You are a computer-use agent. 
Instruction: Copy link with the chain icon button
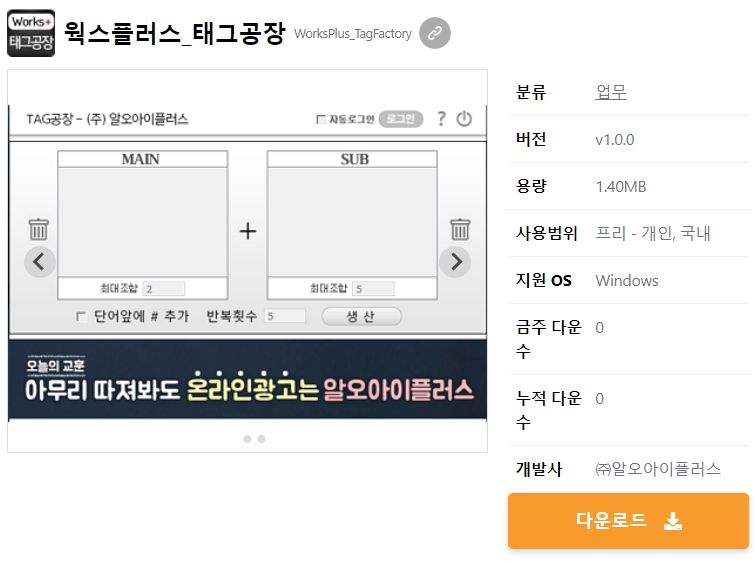pyautogui.click(x=435, y=33)
